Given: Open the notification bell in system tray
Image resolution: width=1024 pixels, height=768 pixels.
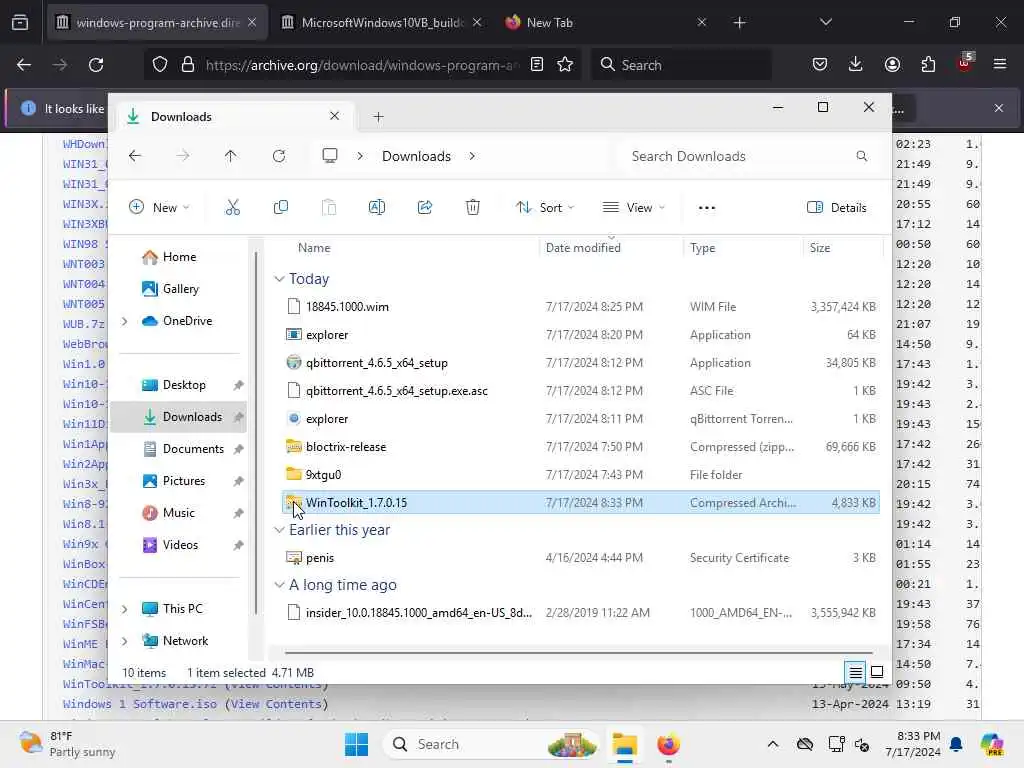Looking at the screenshot, I should click(956, 744).
